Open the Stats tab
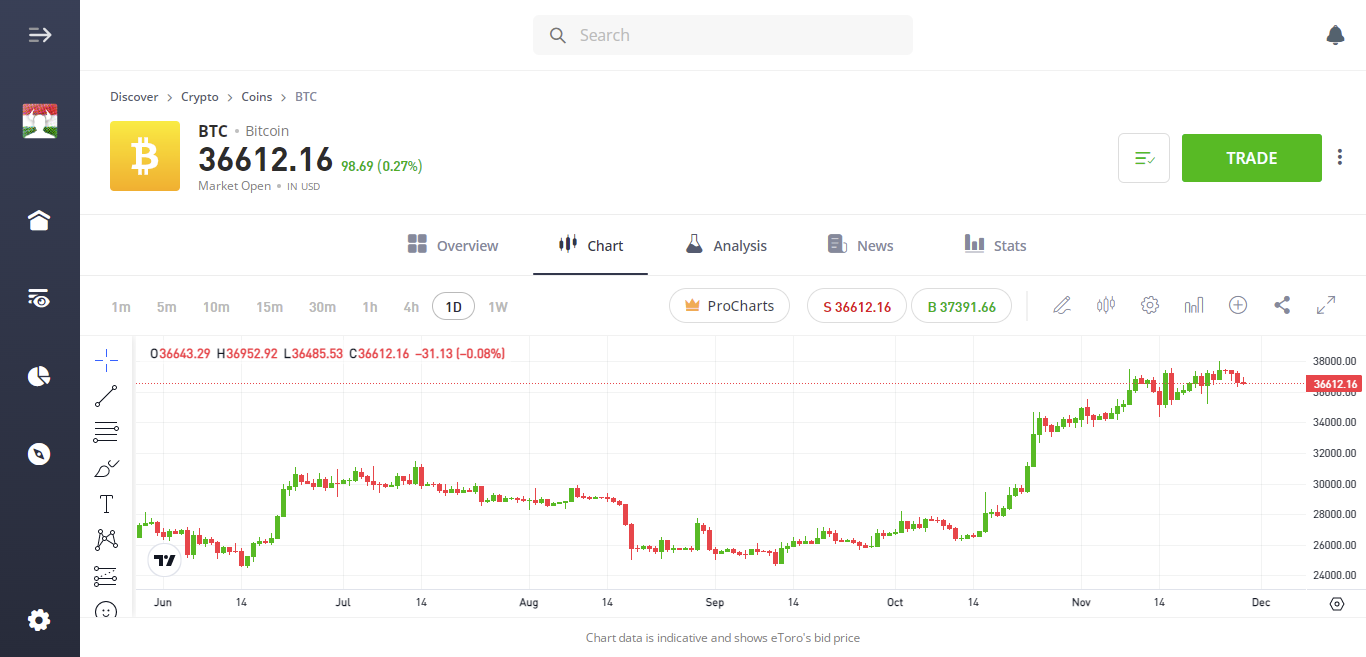Viewport: 1366px width, 657px height. [995, 245]
